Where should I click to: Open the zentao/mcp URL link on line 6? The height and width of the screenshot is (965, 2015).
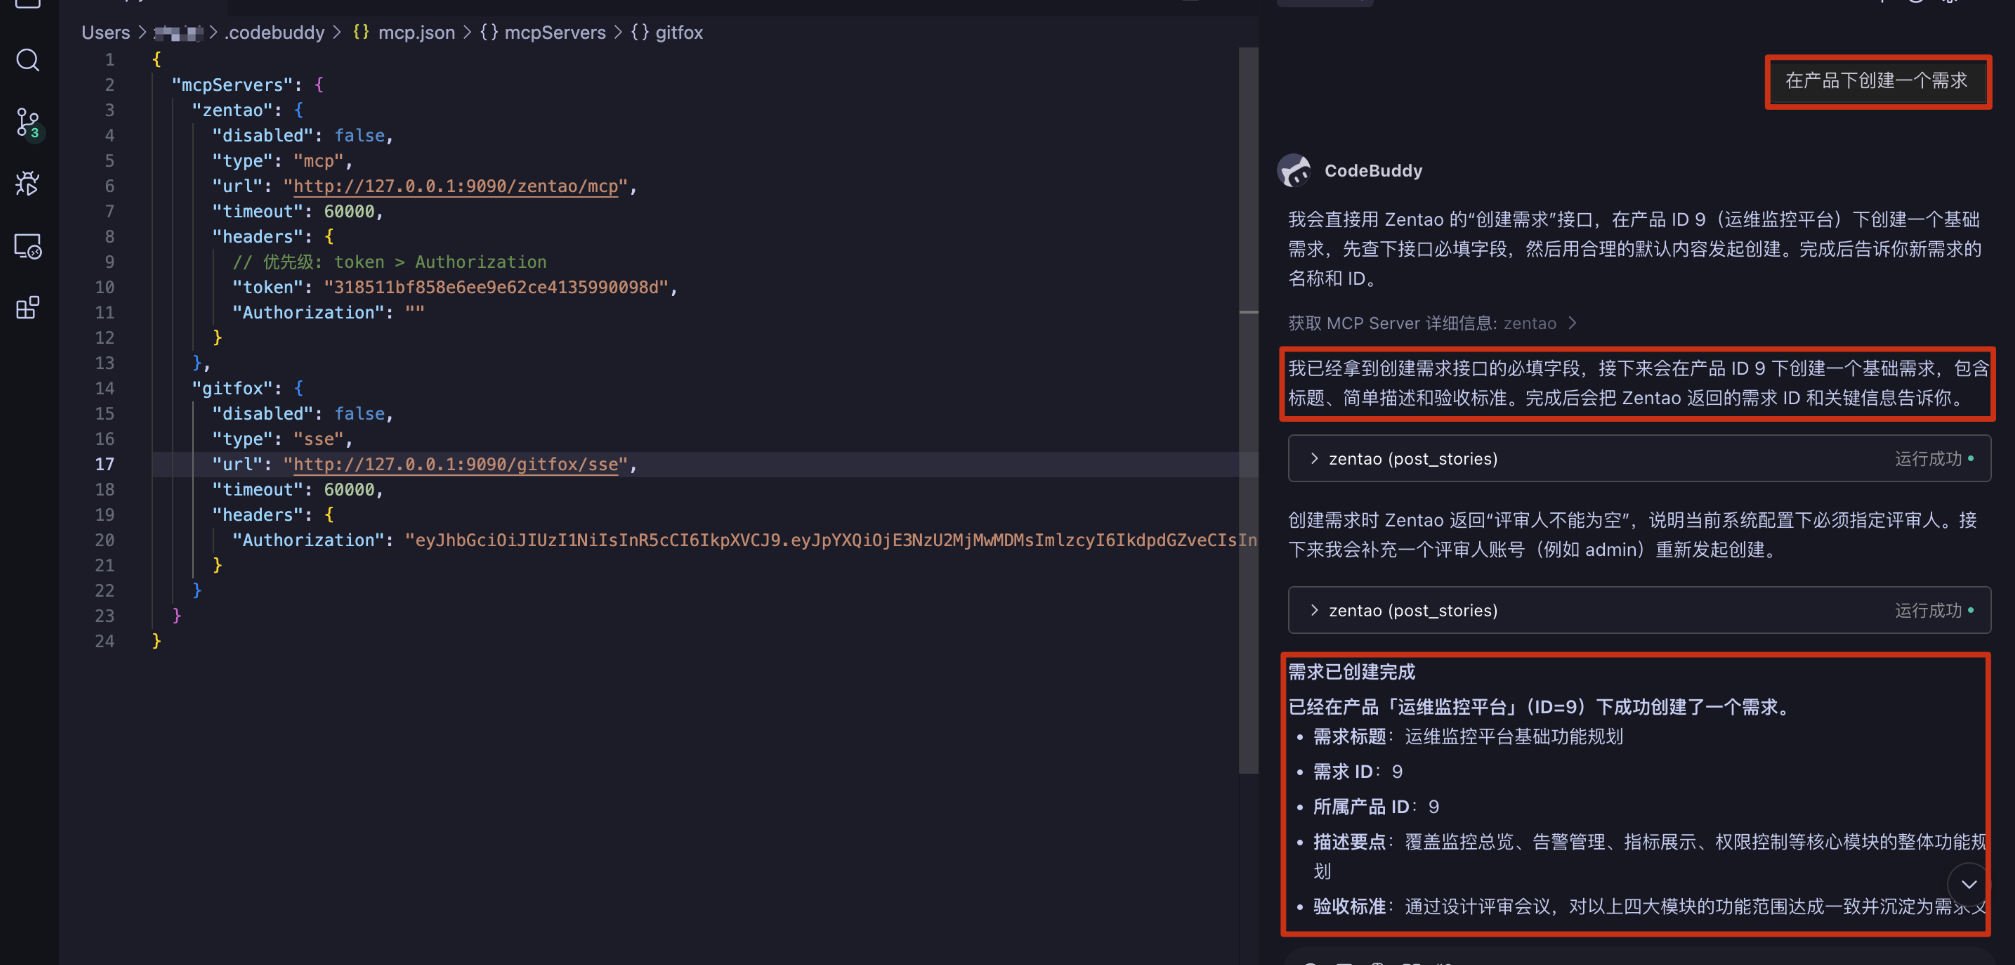456,186
